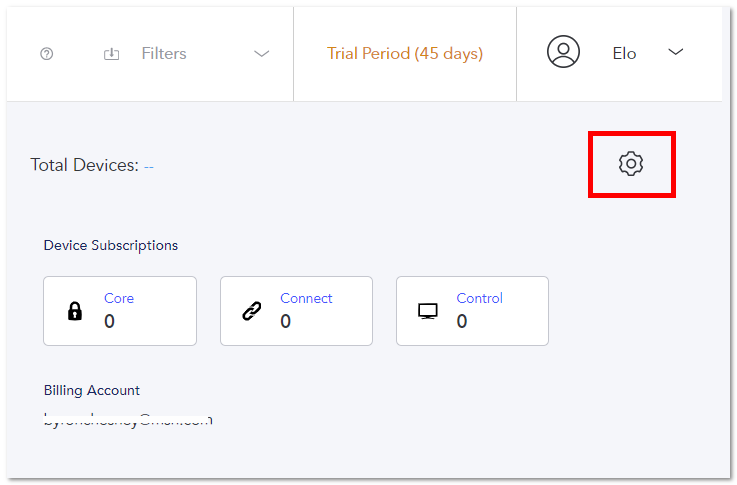Viewport: 737px width, 485px height.
Task: Click the Control monitor icon
Action: 428,311
